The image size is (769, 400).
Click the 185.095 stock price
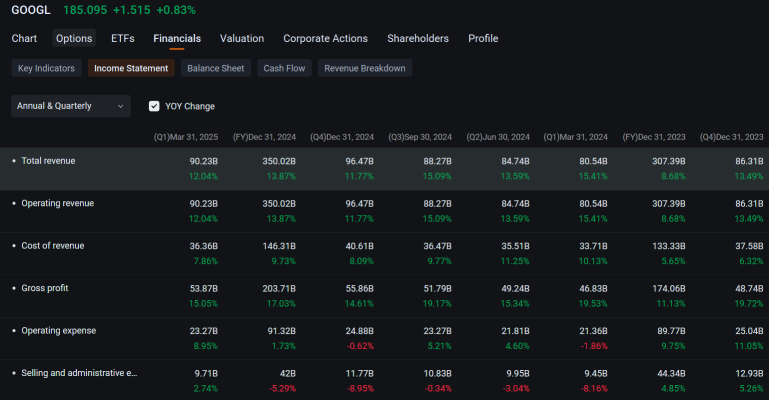pyautogui.click(x=85, y=10)
